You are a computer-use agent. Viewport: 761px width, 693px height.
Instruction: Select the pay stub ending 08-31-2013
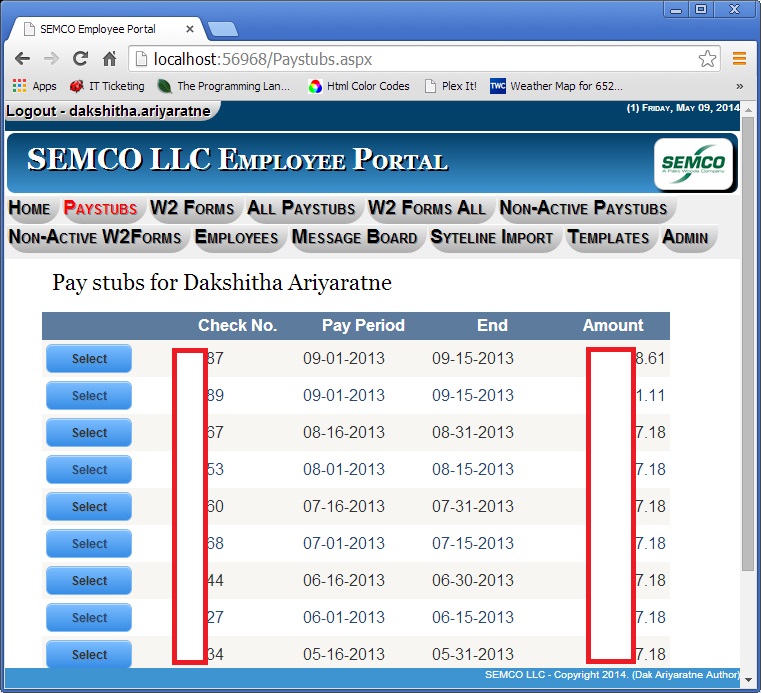[89, 433]
